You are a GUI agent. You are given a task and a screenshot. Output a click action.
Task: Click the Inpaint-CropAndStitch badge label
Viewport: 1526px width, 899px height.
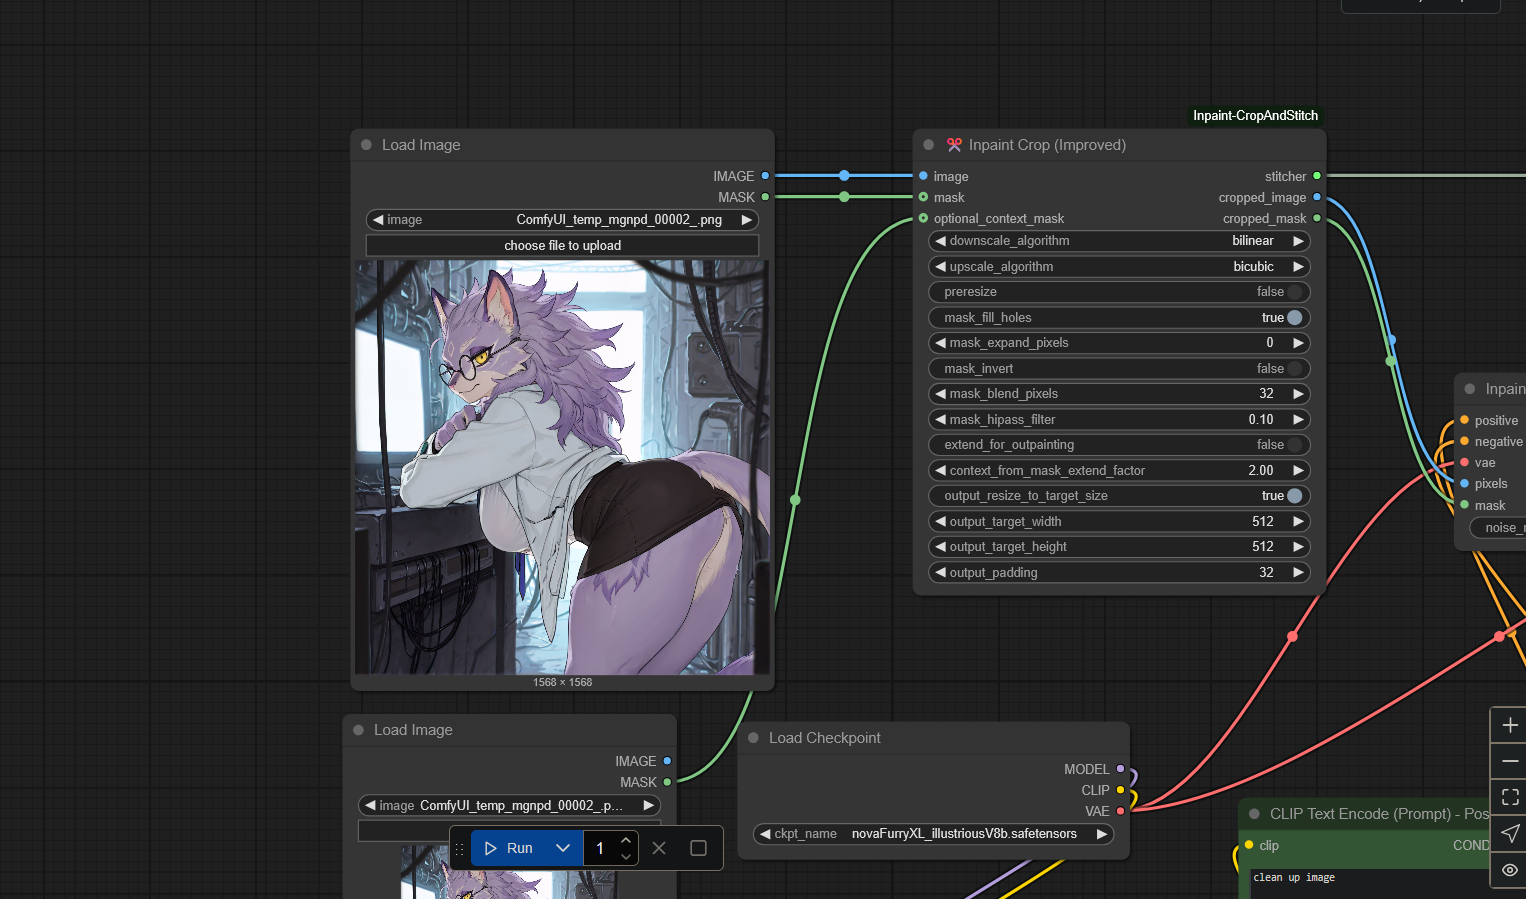point(1255,116)
